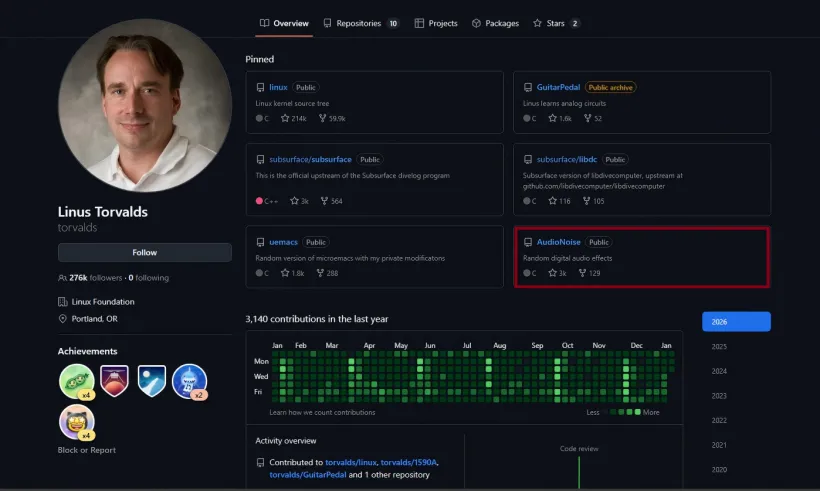This screenshot has width=820, height=491.
Task: Click the Portland, OR location text
Action: click(x=95, y=318)
